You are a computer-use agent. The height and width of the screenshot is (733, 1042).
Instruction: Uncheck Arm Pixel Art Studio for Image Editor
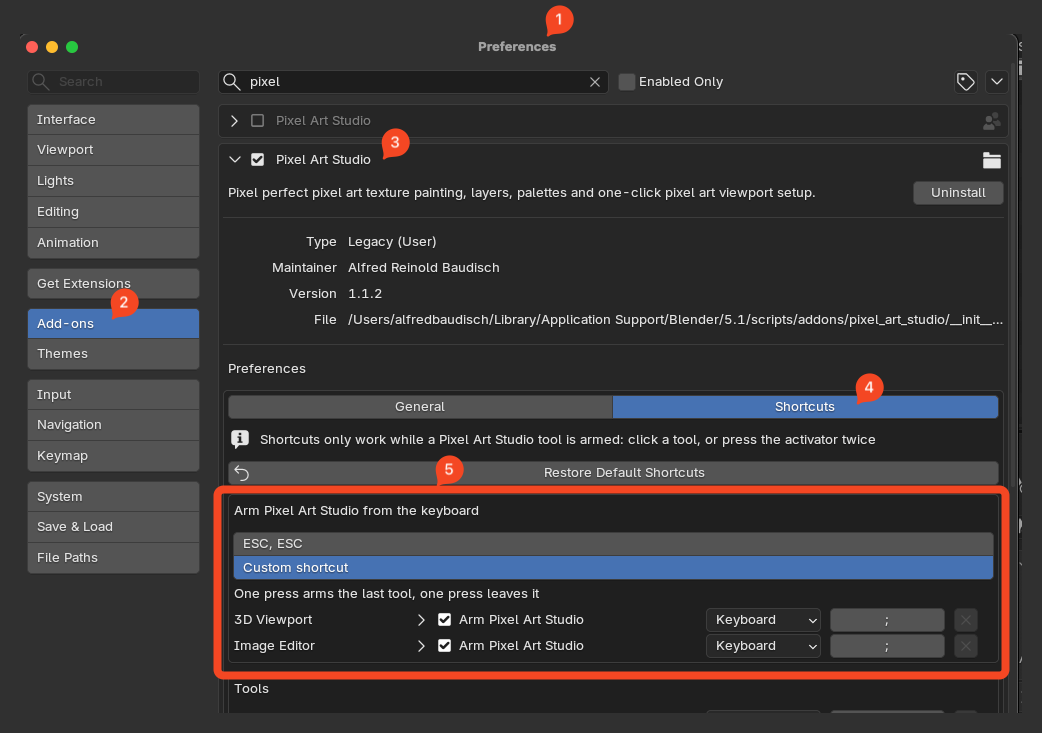tap(445, 646)
